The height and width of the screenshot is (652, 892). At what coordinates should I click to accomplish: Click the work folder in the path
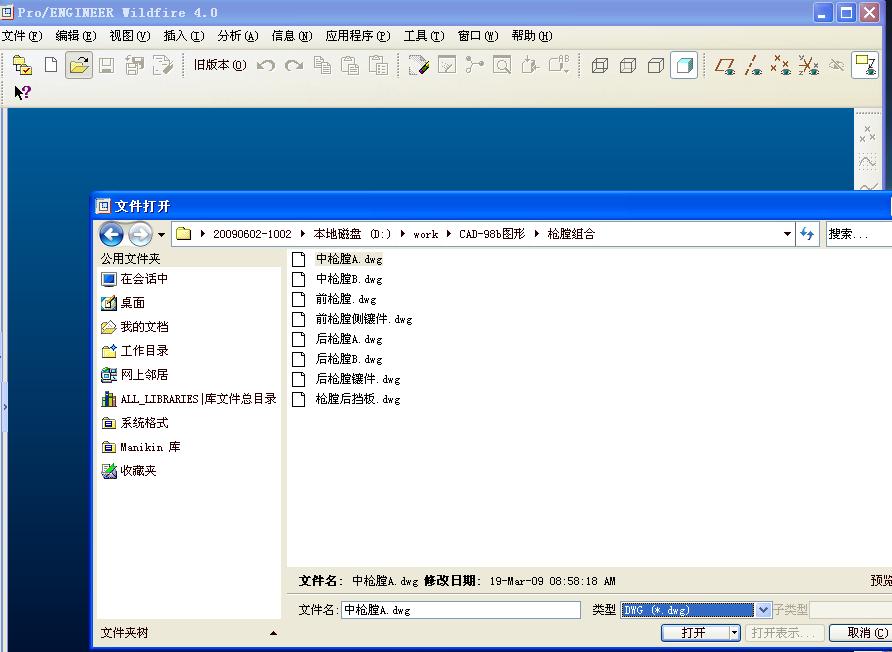click(x=426, y=234)
